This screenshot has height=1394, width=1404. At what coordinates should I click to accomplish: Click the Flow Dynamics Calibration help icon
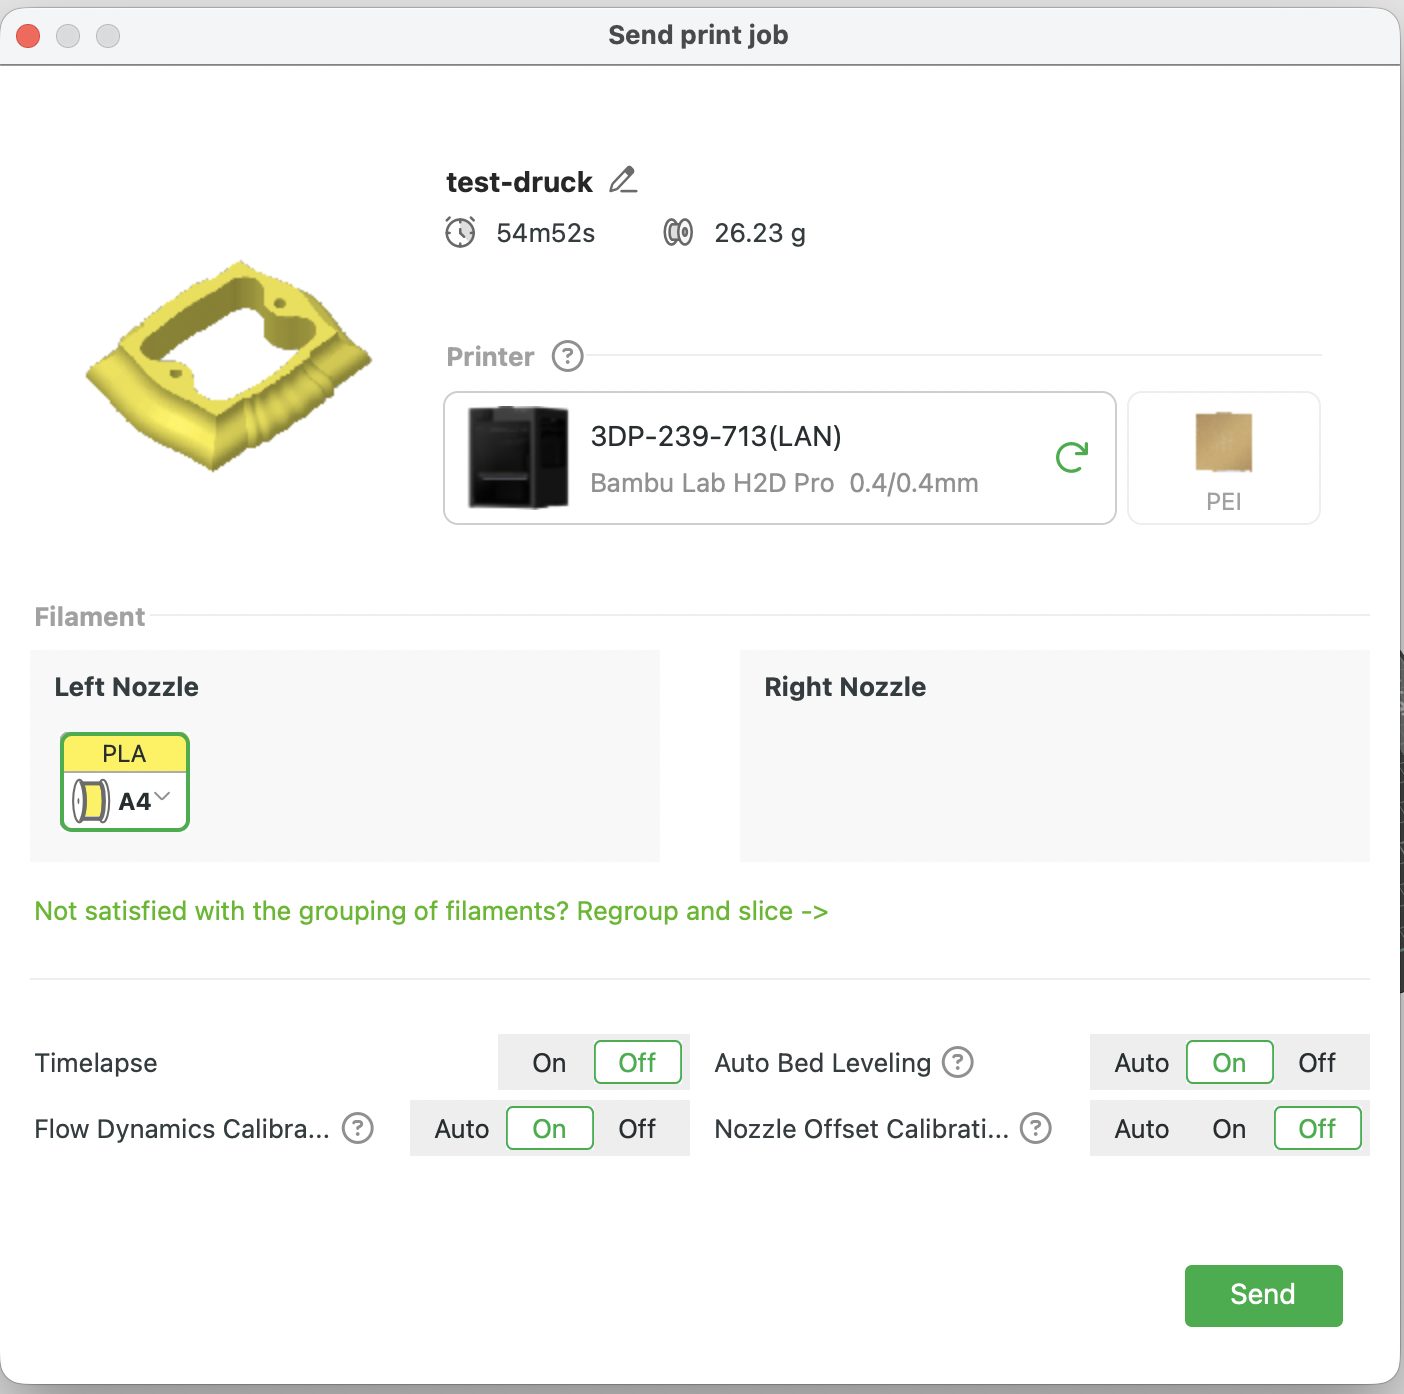358,1128
